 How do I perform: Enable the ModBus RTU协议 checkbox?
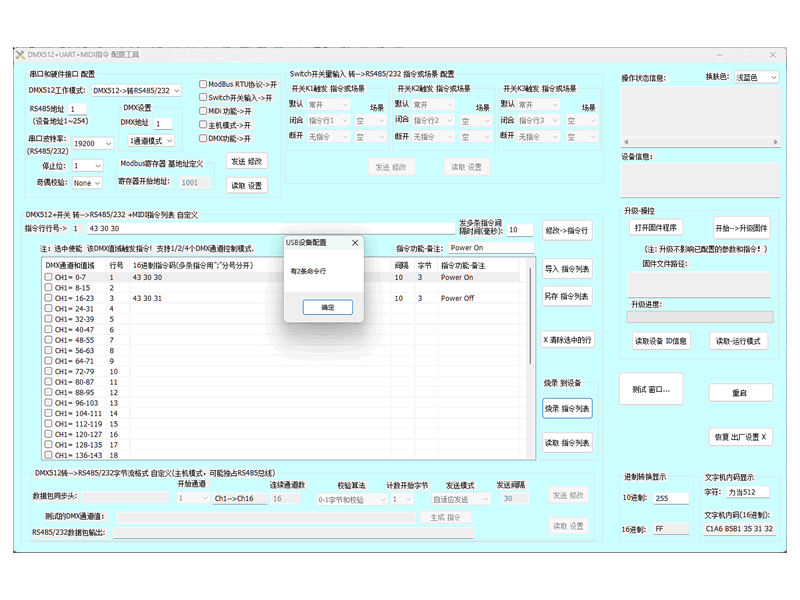(x=203, y=85)
